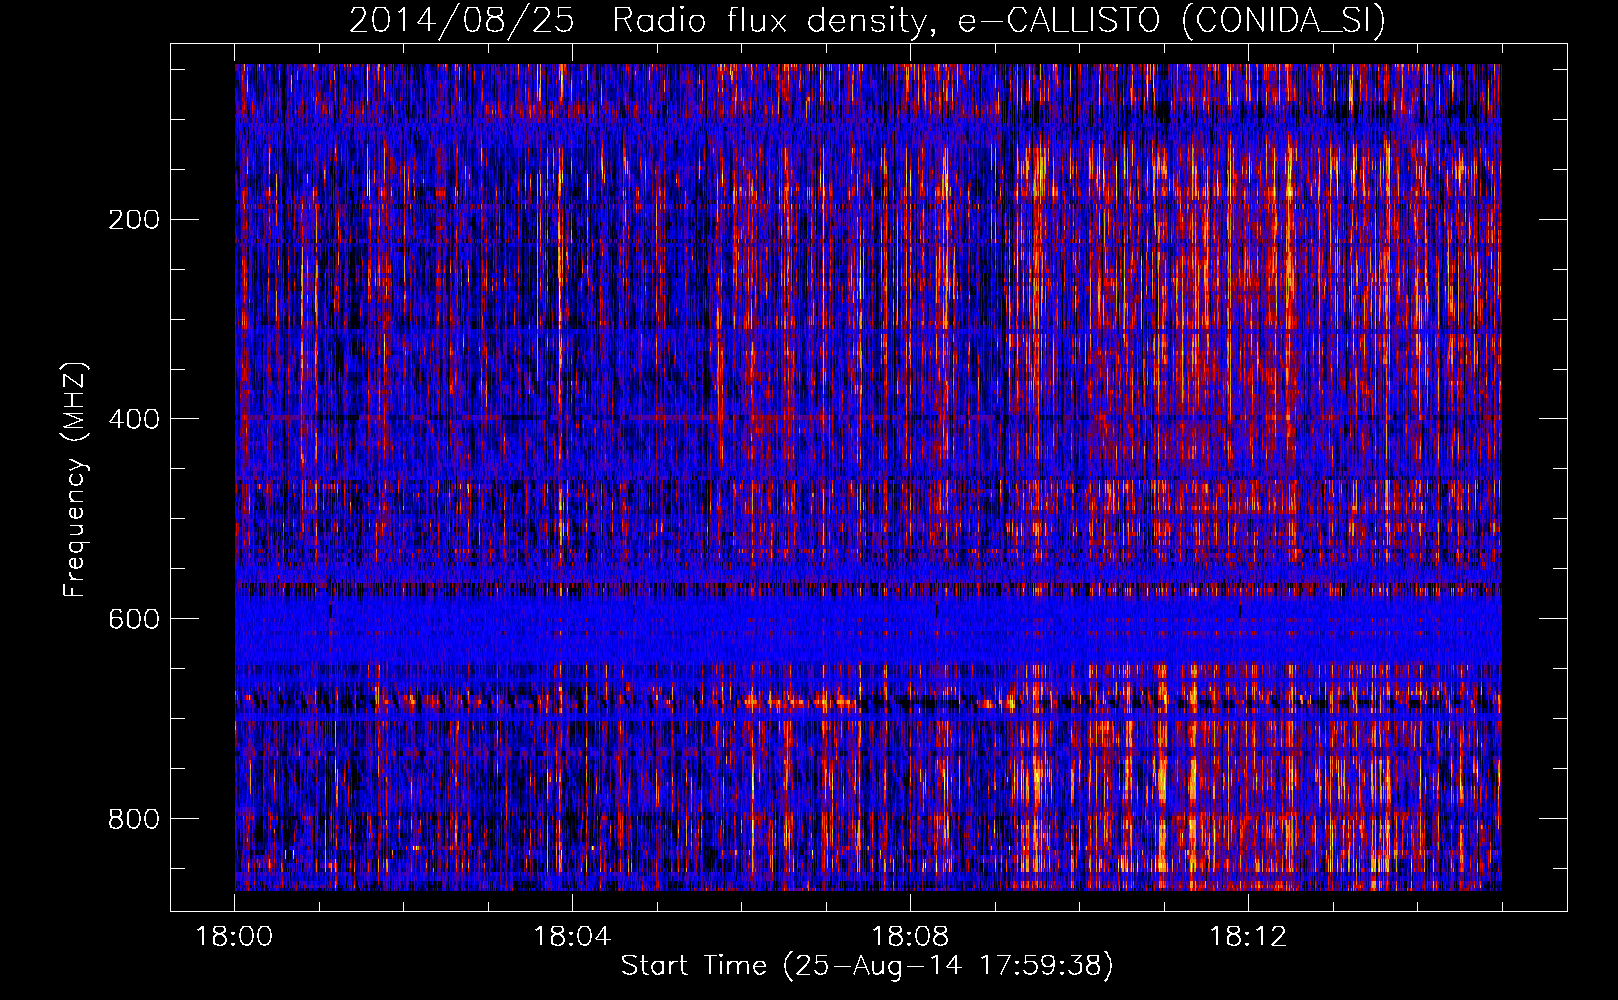Click the 18:04 time tick label

[x=572, y=936]
